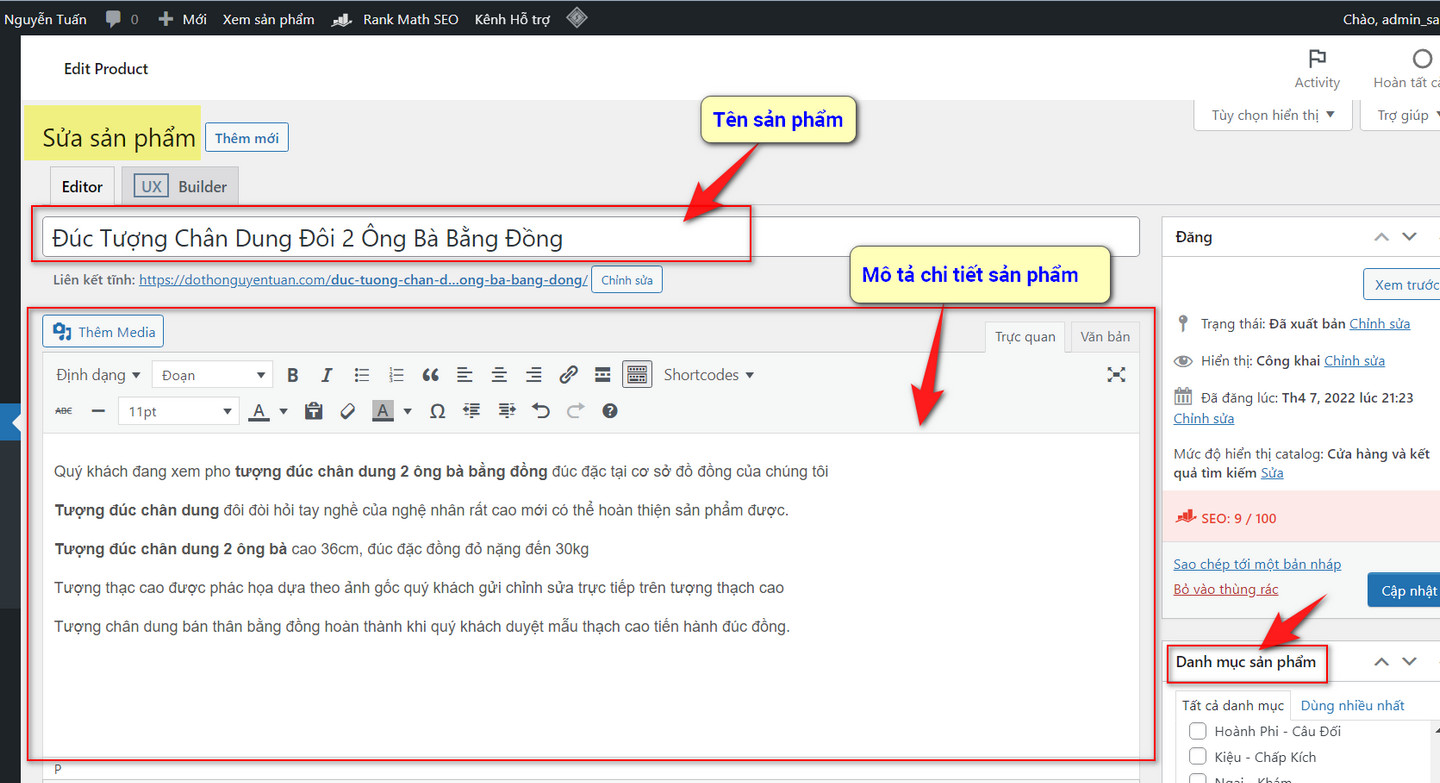Toggle bold formatting in the editor
This screenshot has width=1440, height=783.
pos(293,375)
